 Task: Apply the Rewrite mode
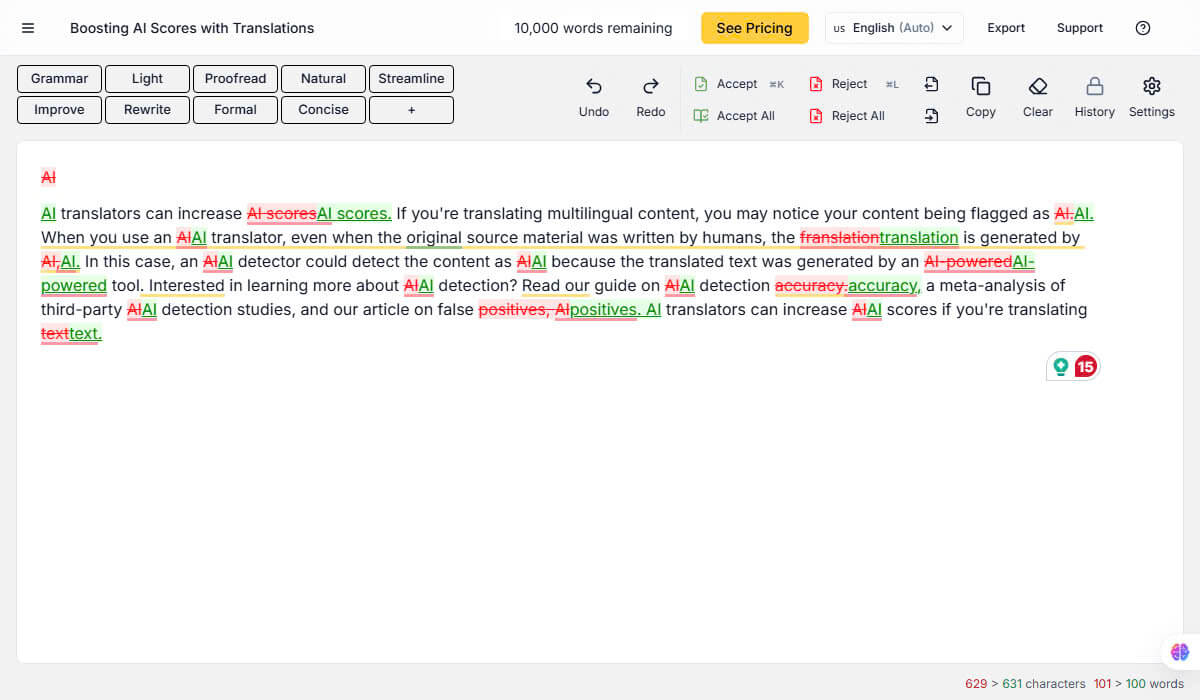pos(148,110)
